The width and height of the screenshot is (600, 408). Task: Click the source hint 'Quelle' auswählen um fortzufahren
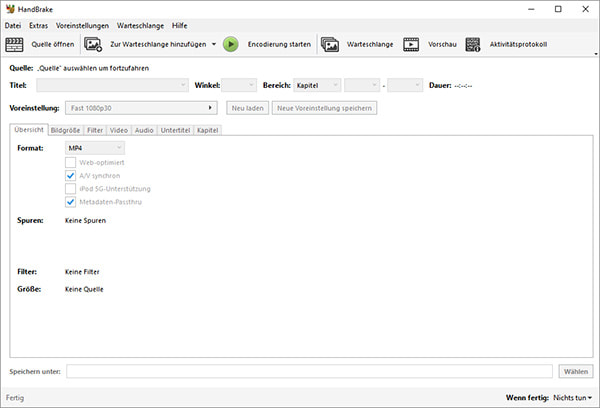pyautogui.click(x=93, y=68)
